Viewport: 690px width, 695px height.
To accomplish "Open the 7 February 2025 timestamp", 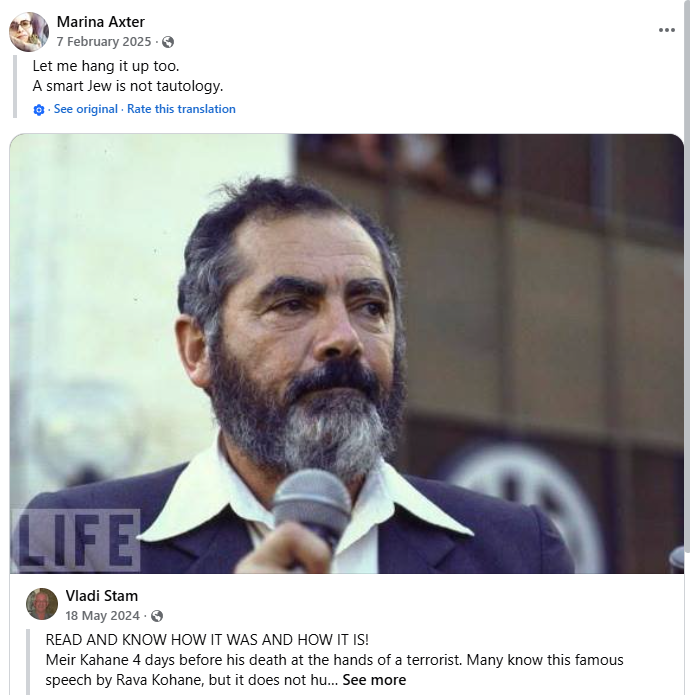I will click(104, 42).
